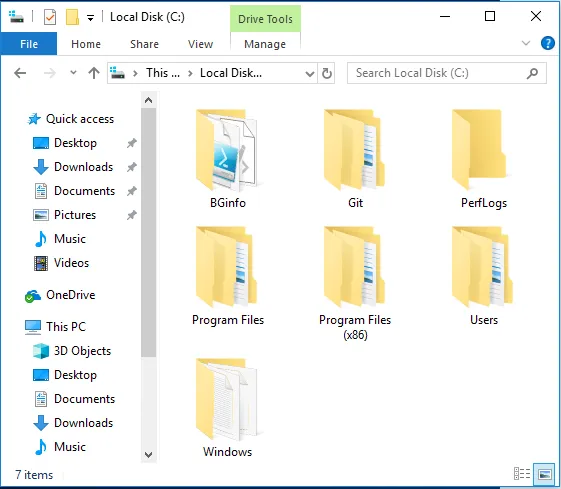561x489 pixels.
Task: Select the Git folder icon
Action: coord(355,150)
